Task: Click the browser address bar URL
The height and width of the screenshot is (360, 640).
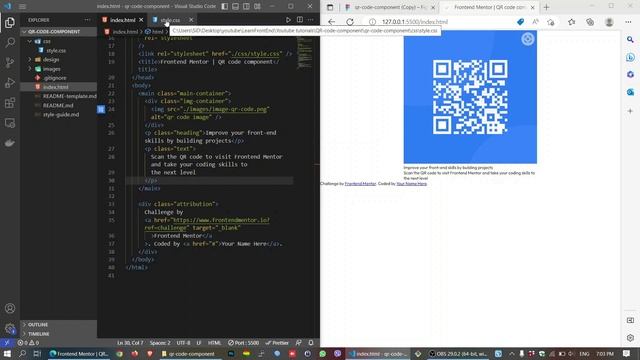Action: coord(415,22)
